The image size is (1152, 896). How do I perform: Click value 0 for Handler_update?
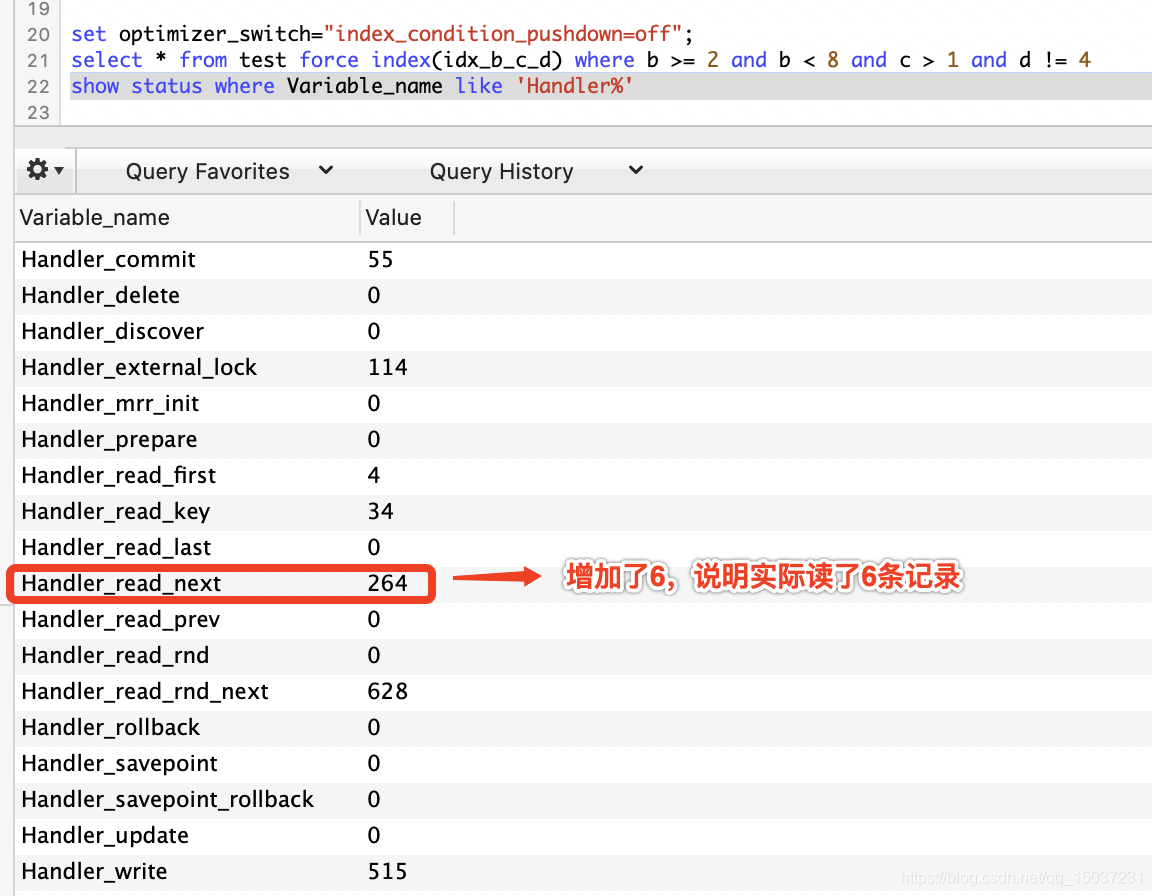(374, 835)
